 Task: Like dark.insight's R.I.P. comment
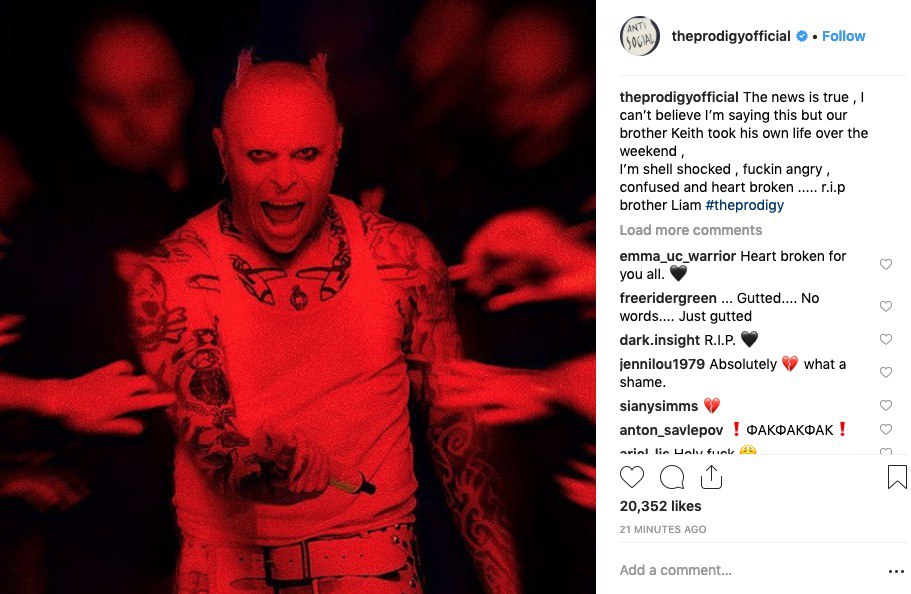[885, 339]
